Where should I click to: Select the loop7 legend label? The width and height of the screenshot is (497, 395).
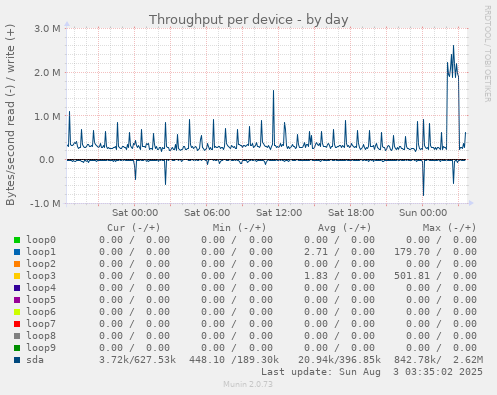pyautogui.click(x=41, y=324)
